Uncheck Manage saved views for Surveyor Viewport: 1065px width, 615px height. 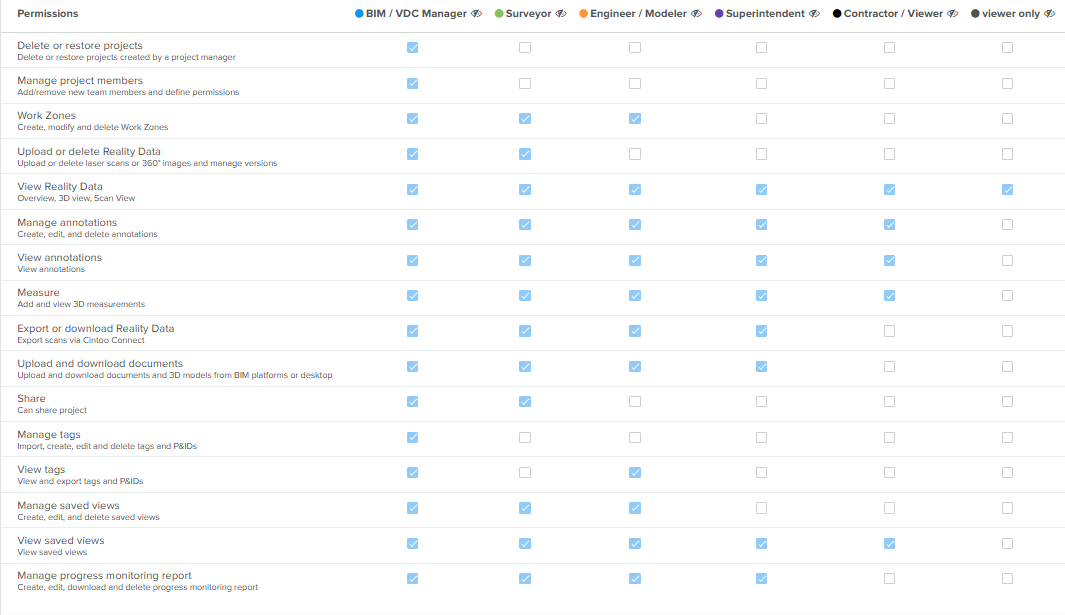[525, 508]
